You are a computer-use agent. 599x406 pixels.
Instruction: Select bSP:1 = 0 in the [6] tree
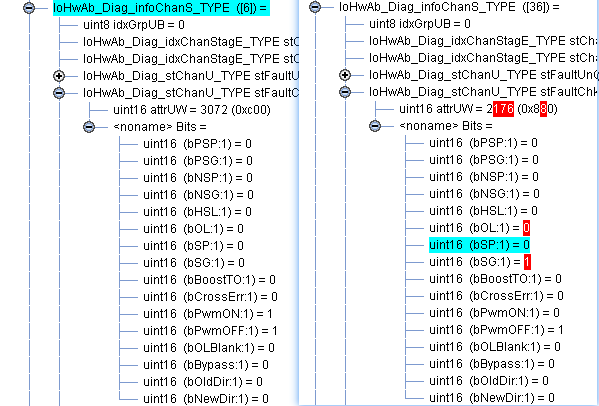[x=193, y=246]
